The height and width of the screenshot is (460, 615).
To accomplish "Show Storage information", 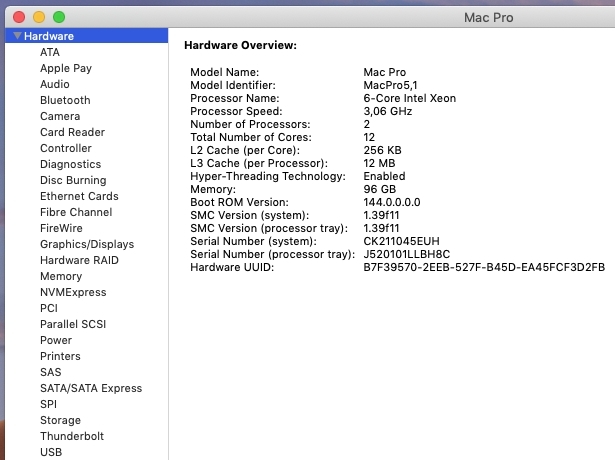I will (x=60, y=420).
